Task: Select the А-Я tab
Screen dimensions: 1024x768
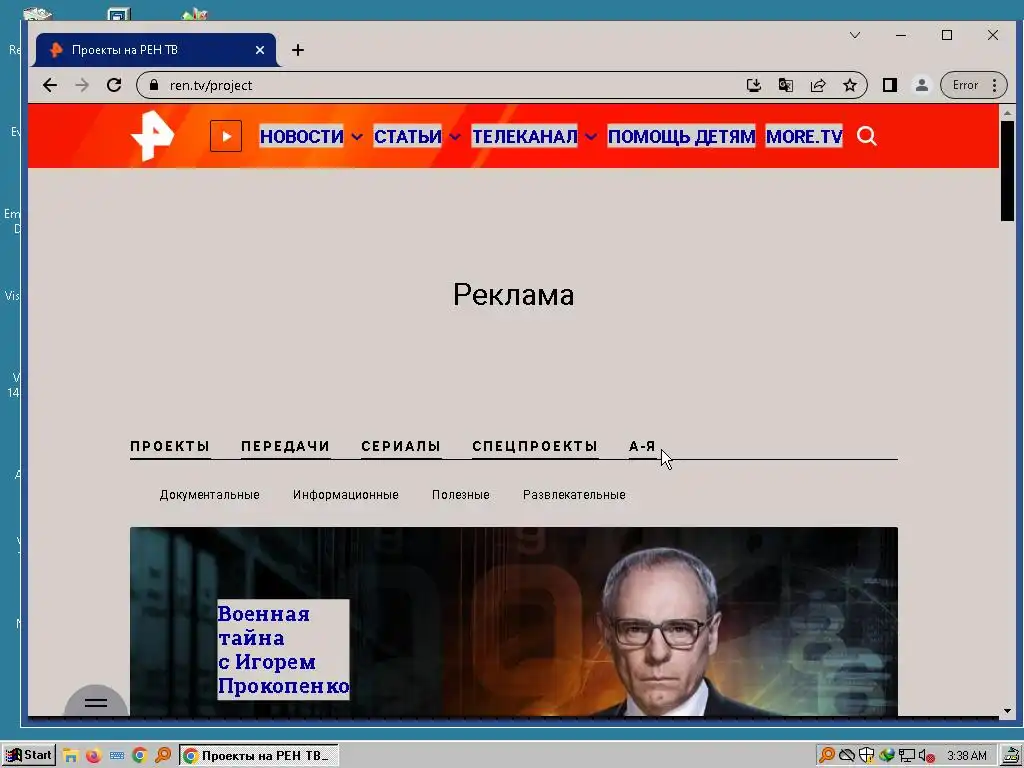Action: [x=642, y=447]
